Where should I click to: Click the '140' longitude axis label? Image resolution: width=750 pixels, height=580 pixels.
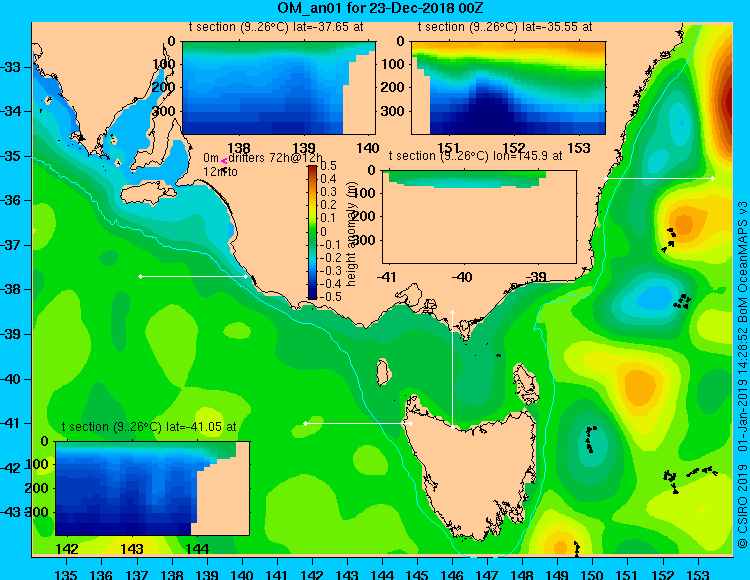pyautogui.click(x=242, y=575)
